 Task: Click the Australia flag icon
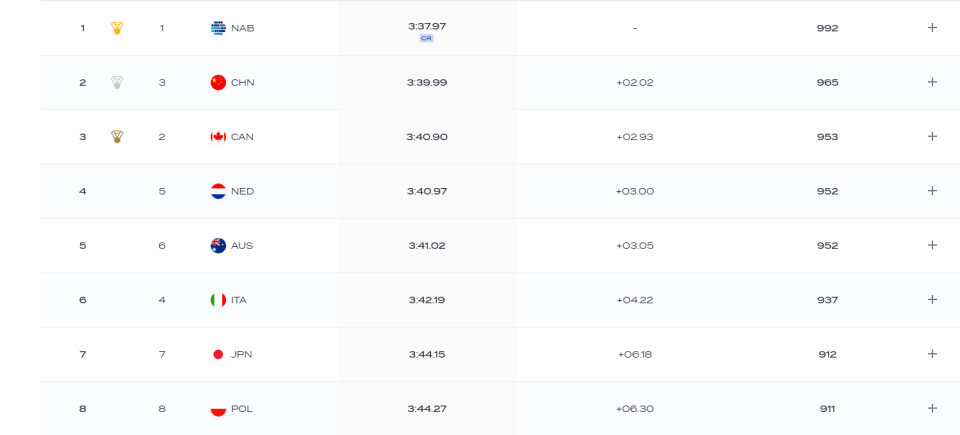(x=218, y=245)
